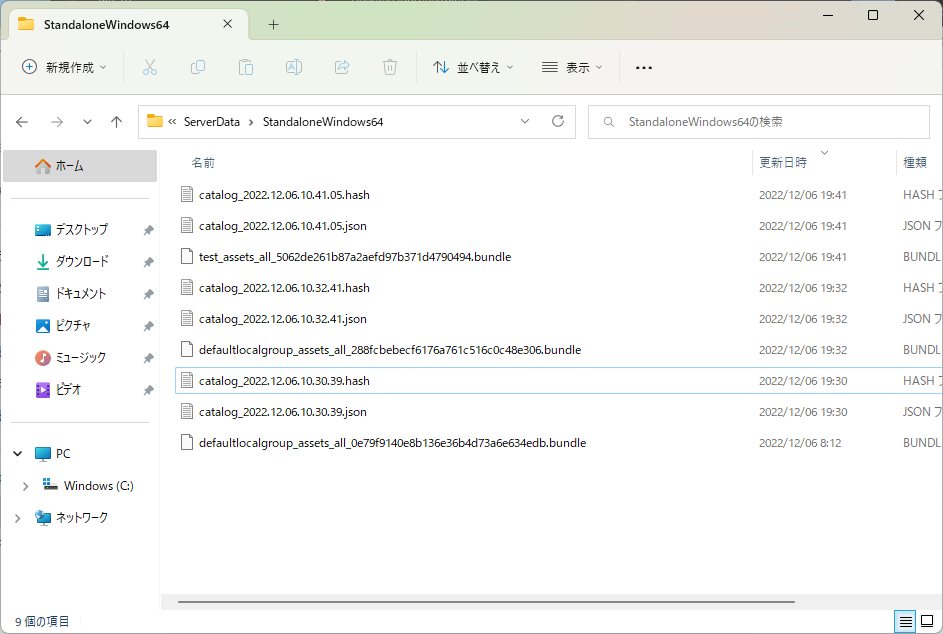Click the music note icon in sidebar
Image resolution: width=943 pixels, height=634 pixels.
point(43,358)
